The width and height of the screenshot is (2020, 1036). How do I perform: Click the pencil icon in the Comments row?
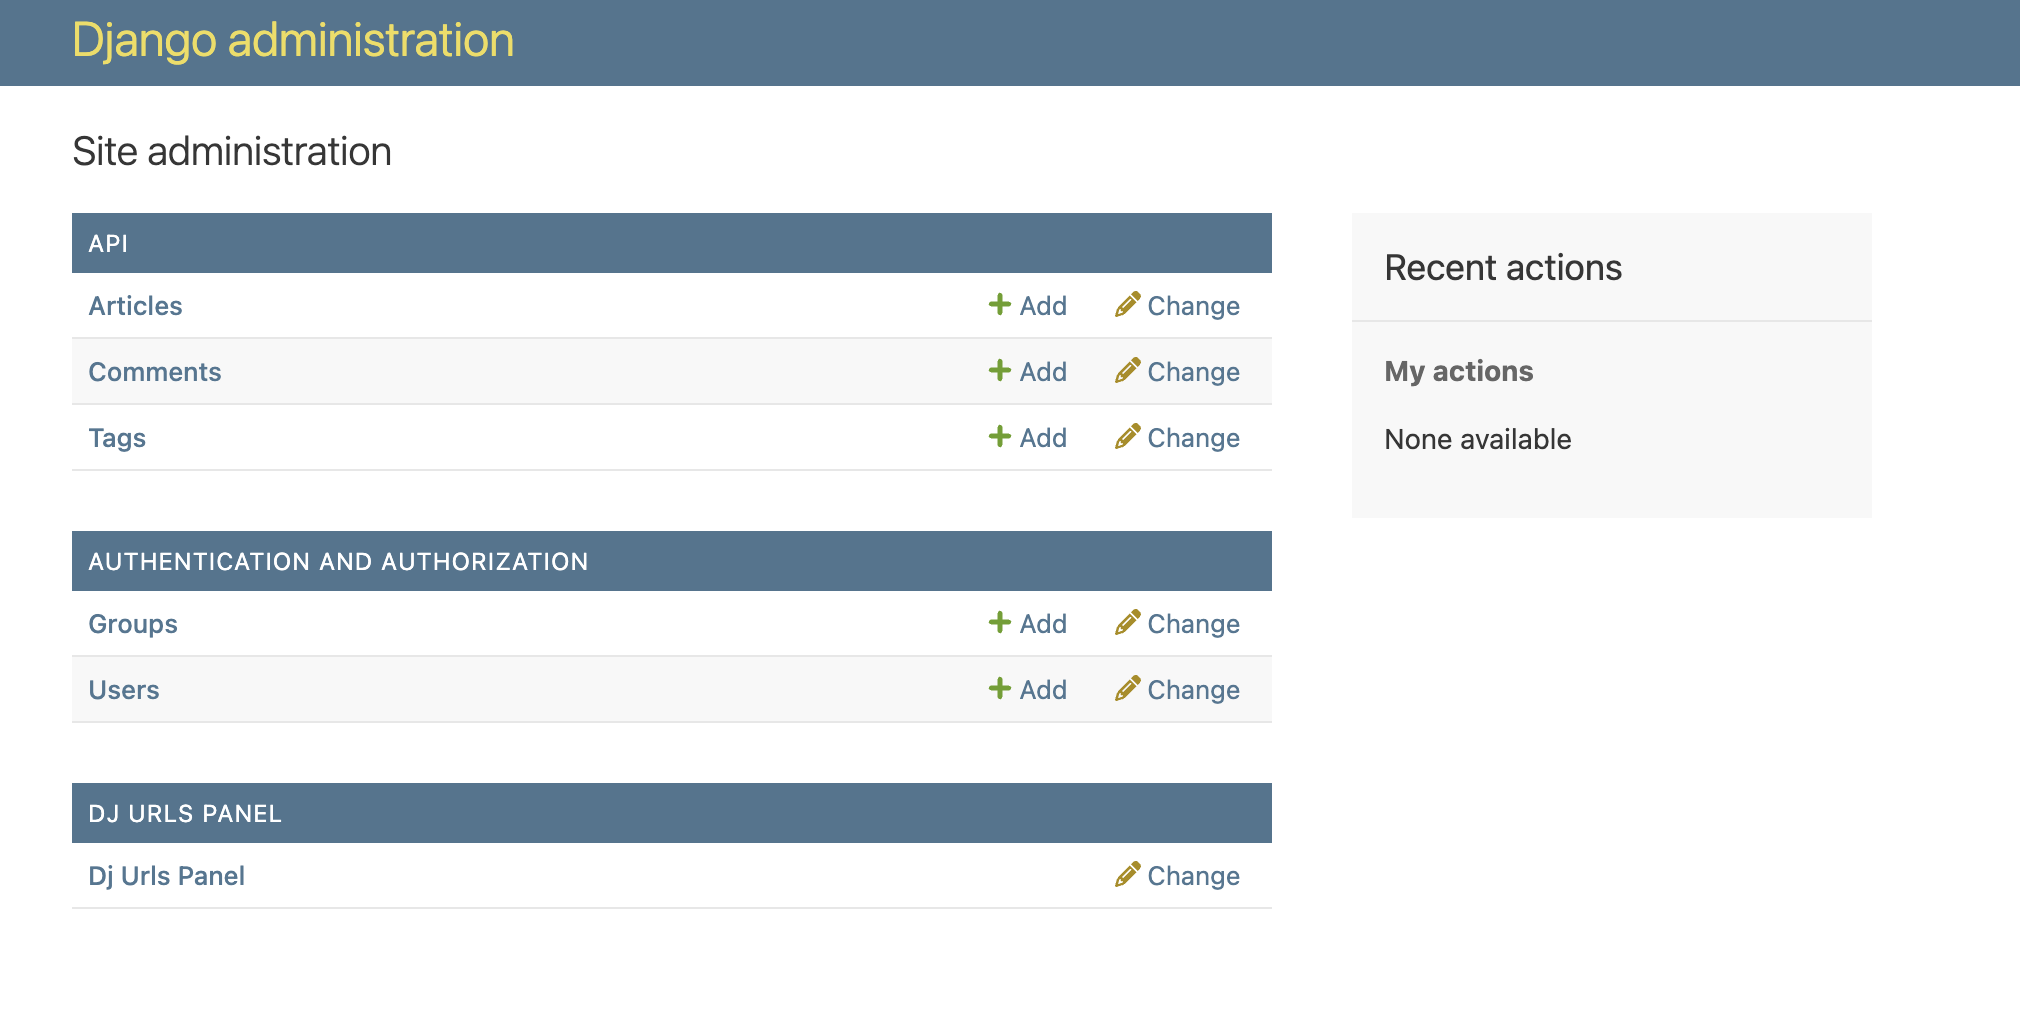tap(1128, 370)
